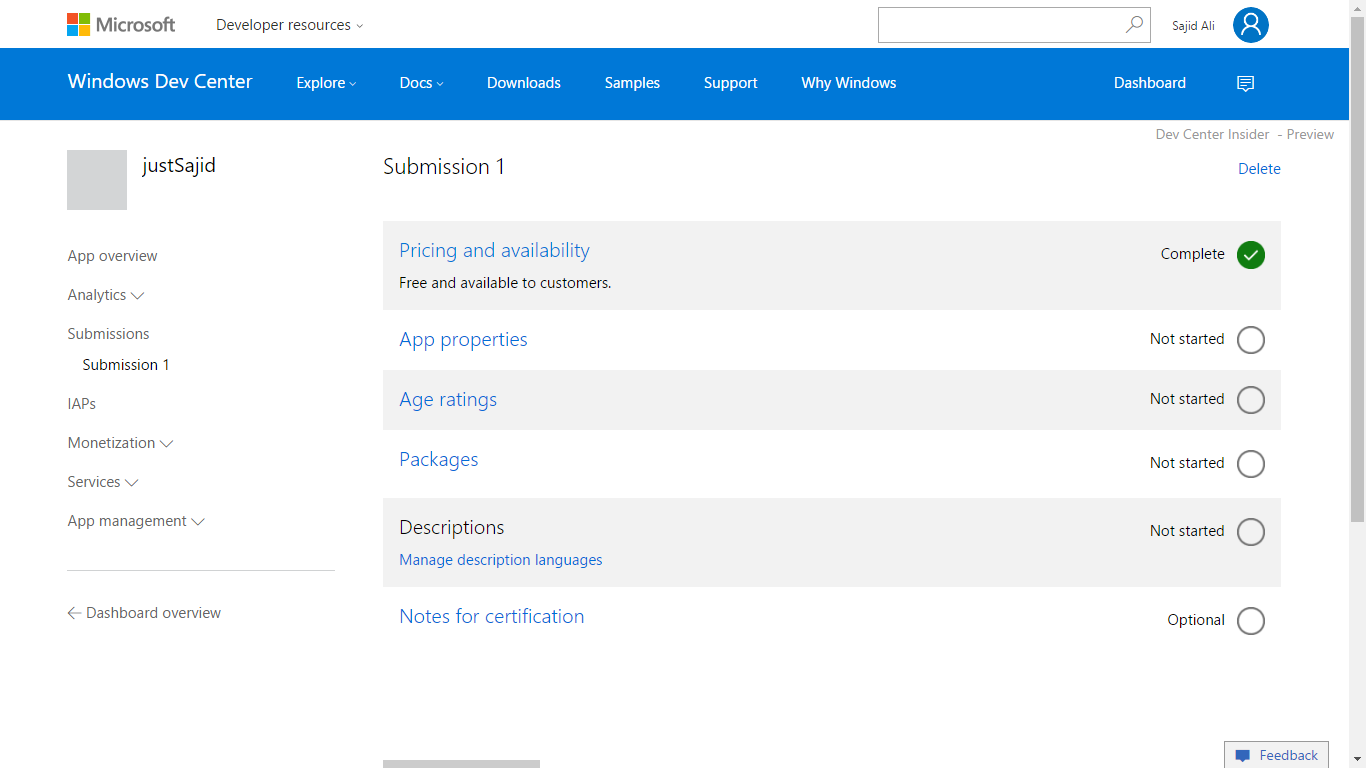Open Pricing and availability section
The width and height of the screenshot is (1366, 768).
pos(494,251)
